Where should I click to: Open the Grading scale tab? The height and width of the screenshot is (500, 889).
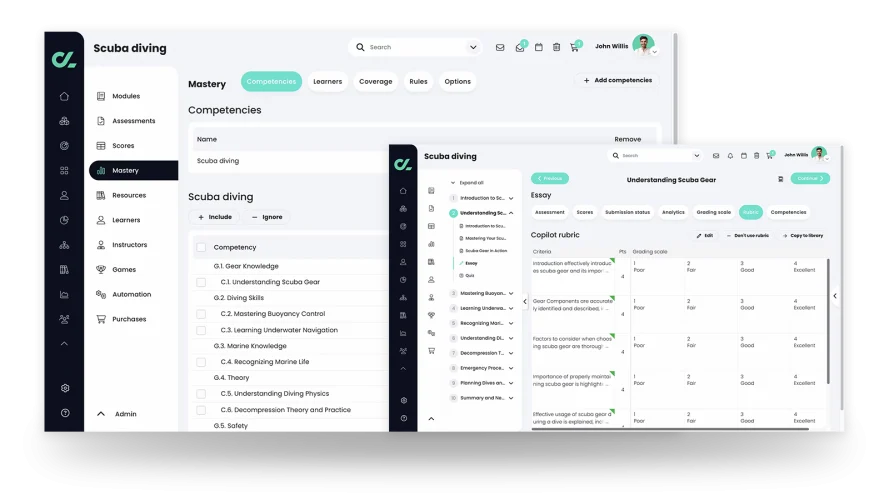pyautogui.click(x=713, y=212)
